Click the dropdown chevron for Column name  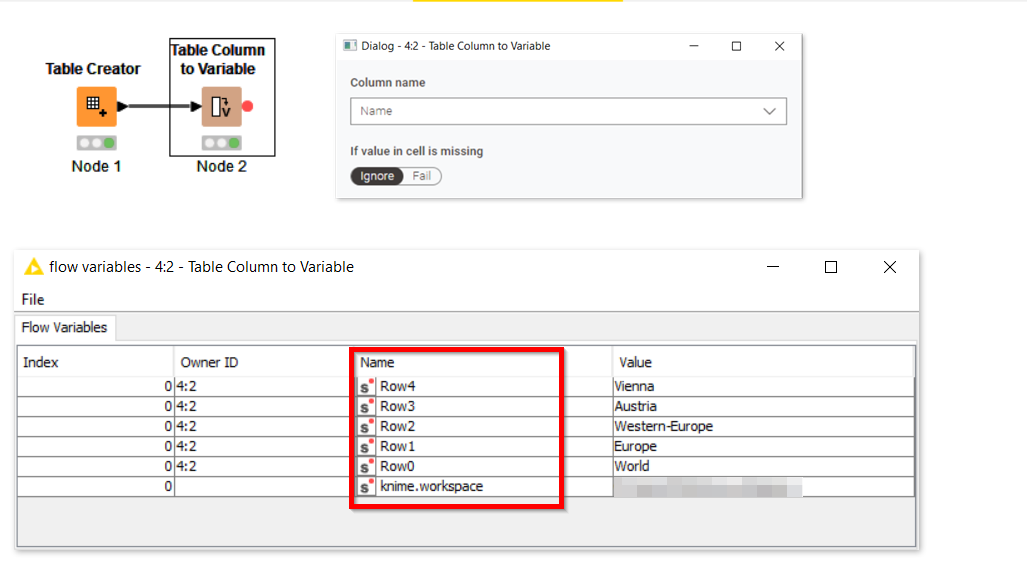pyautogui.click(x=770, y=111)
